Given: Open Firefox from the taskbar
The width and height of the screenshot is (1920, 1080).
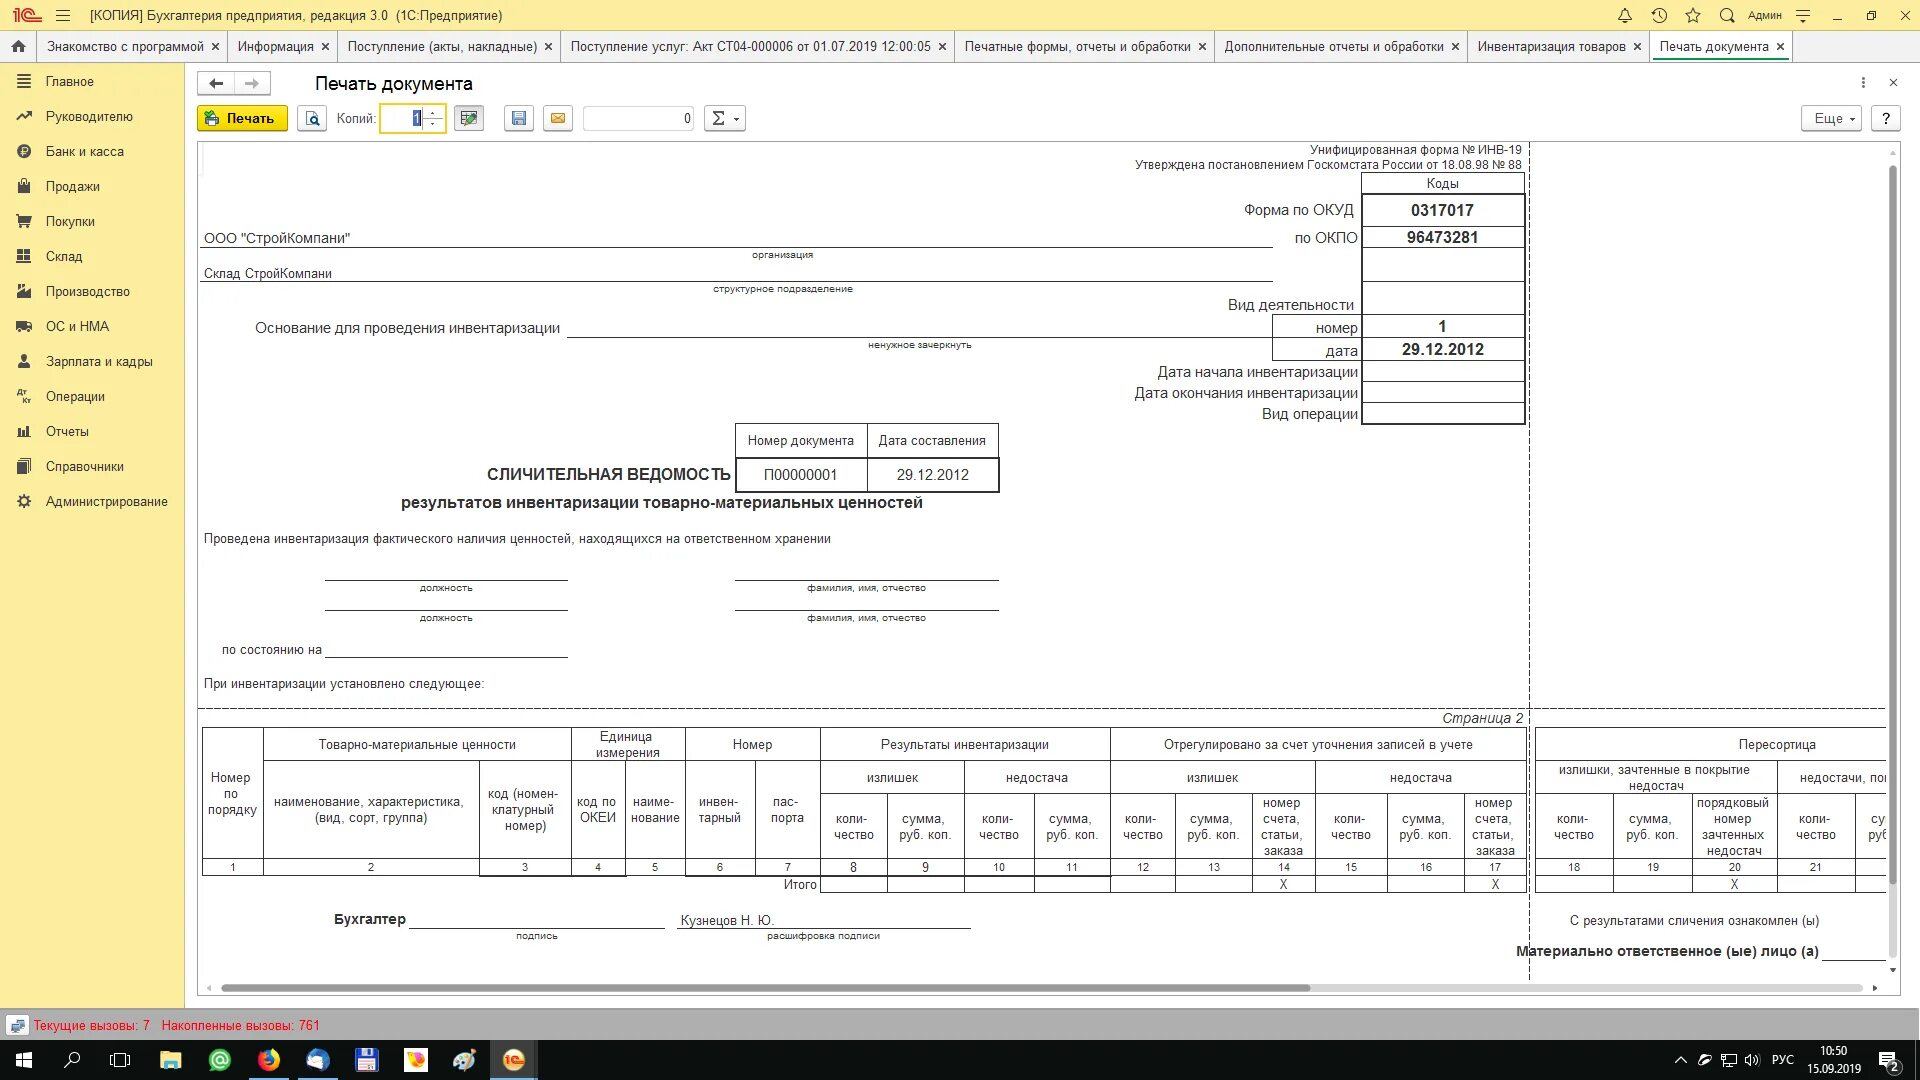Looking at the screenshot, I should click(x=268, y=1060).
